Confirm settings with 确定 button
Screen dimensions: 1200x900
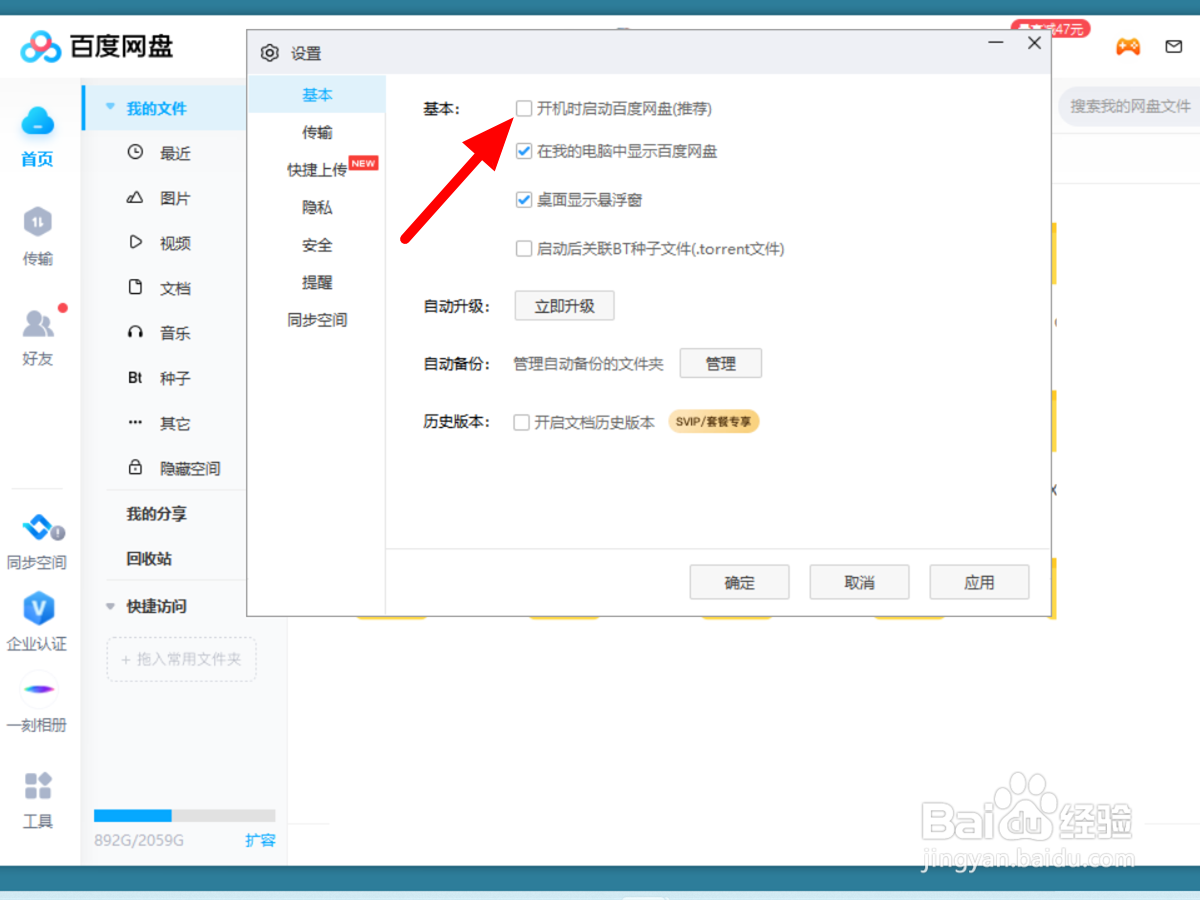click(740, 582)
